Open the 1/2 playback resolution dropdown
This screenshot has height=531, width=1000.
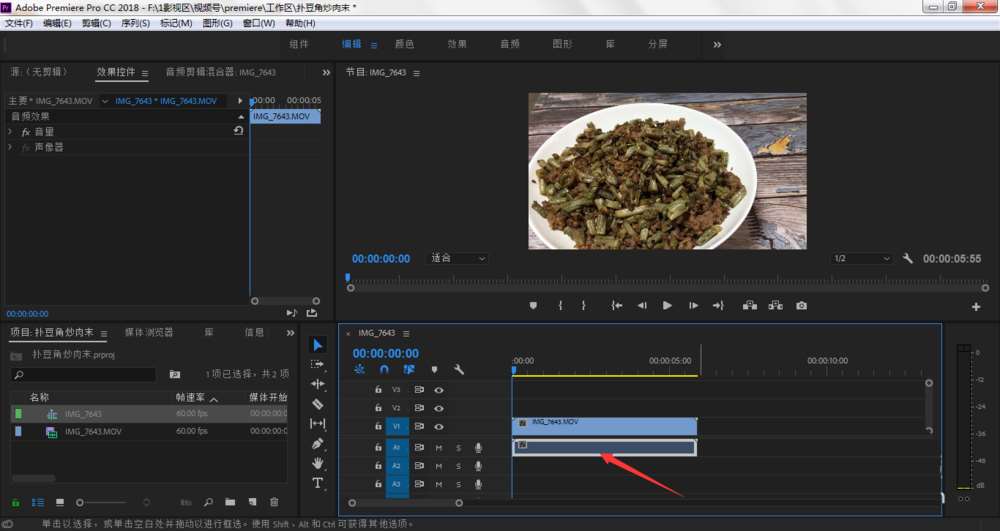click(x=861, y=258)
